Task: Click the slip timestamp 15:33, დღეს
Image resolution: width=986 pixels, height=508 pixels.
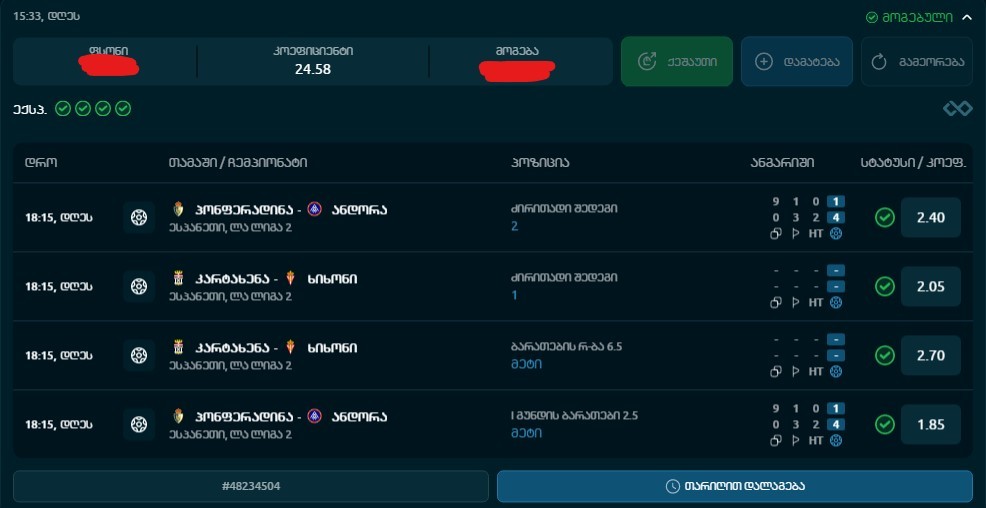Action: point(47,16)
